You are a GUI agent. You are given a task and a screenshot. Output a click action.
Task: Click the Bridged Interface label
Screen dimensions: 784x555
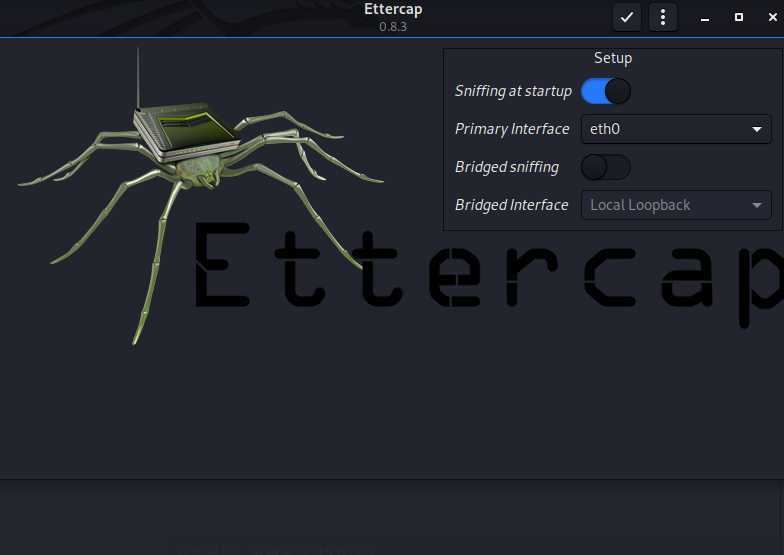tap(512, 205)
